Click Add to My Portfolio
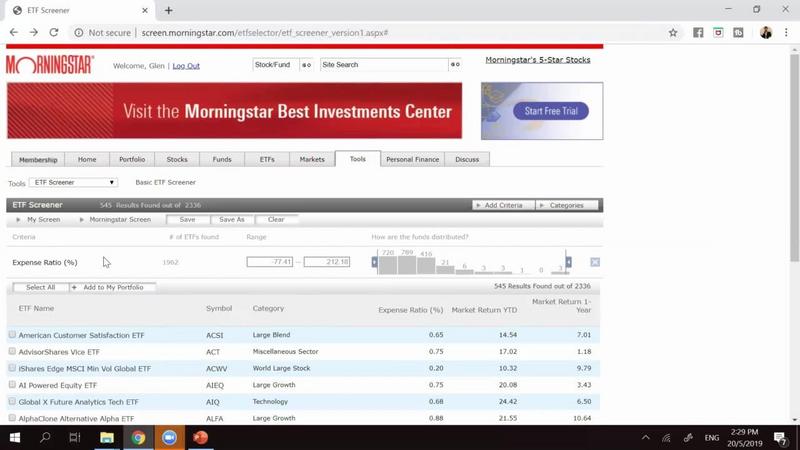This screenshot has width=800, height=450. tap(113, 287)
